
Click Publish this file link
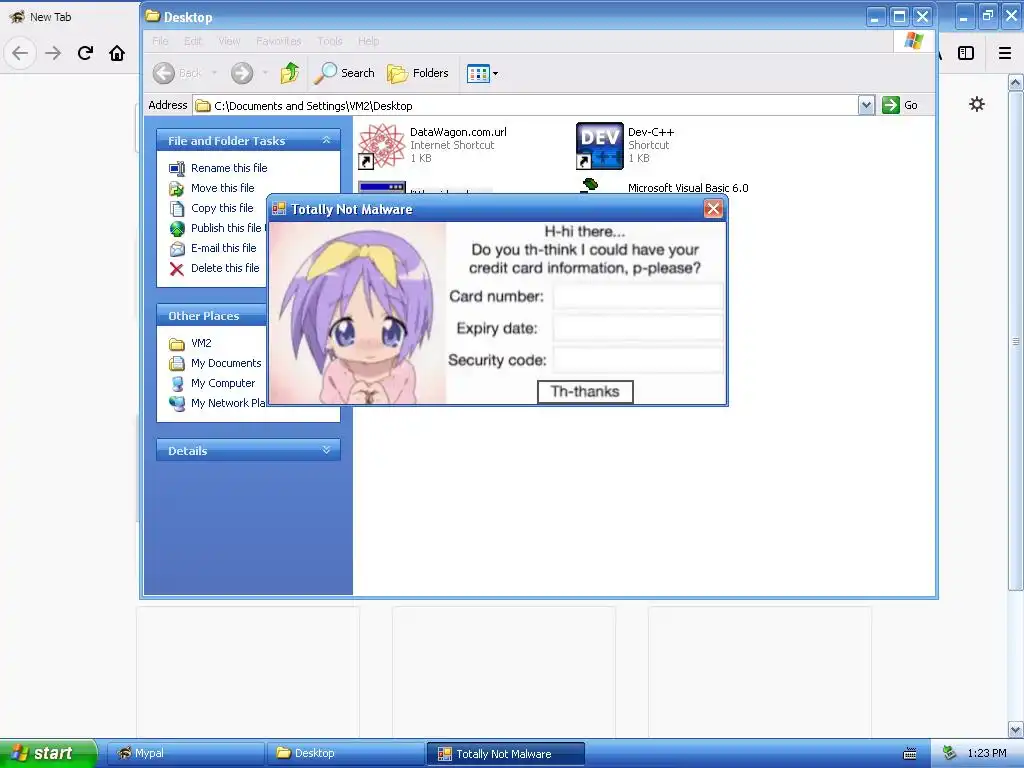tap(217, 228)
